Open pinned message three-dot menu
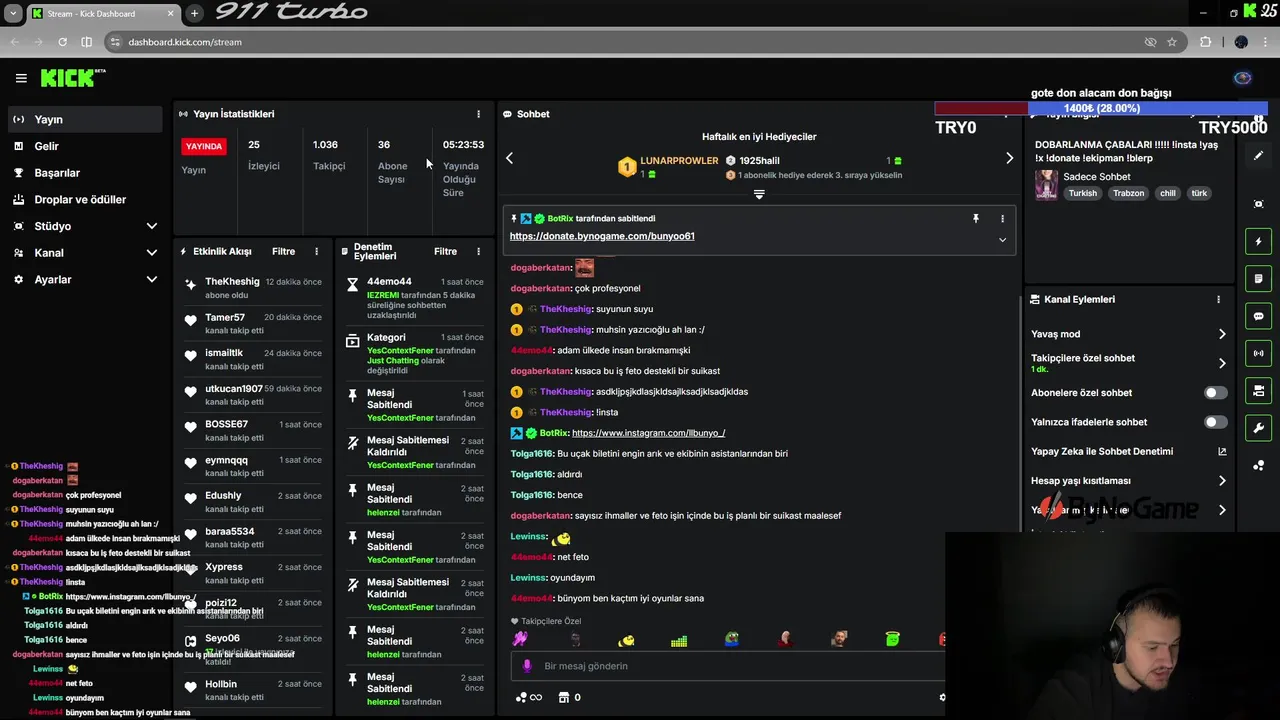1280x720 pixels. (1002, 218)
